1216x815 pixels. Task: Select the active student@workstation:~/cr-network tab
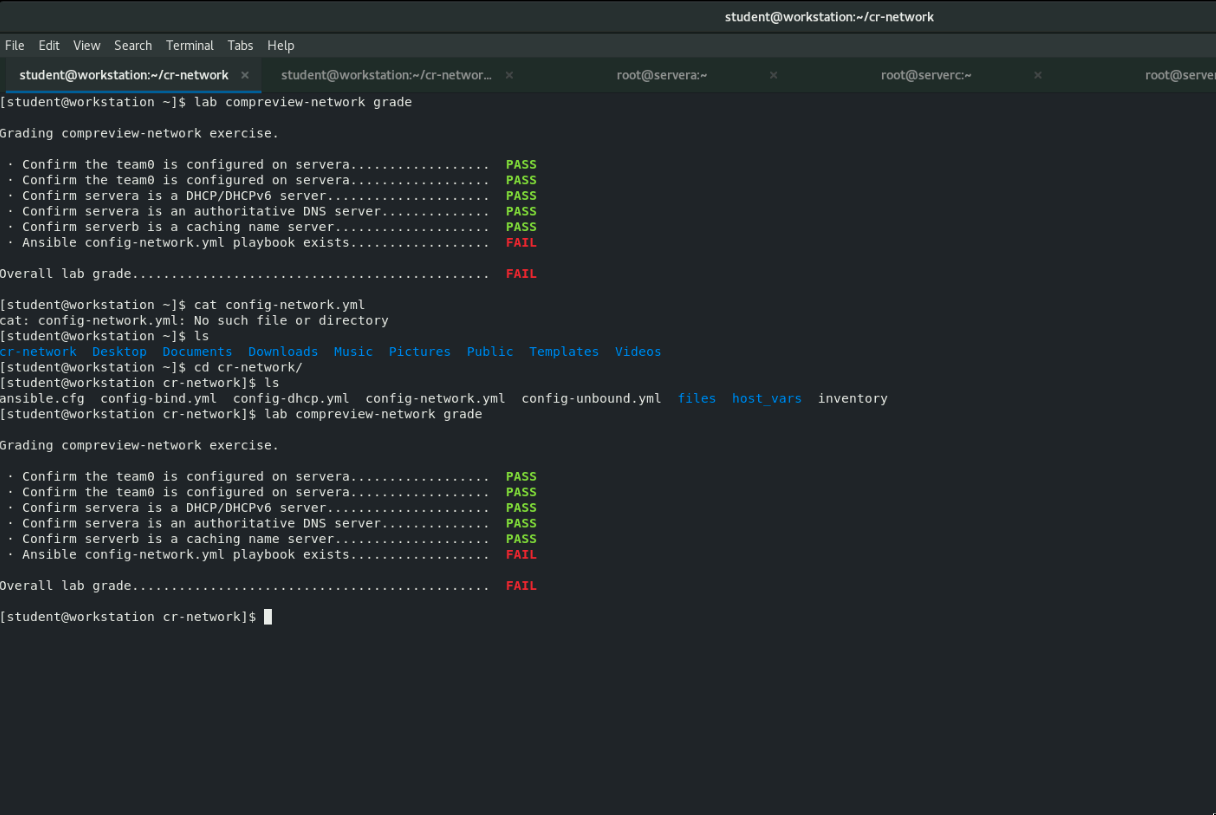pos(124,75)
